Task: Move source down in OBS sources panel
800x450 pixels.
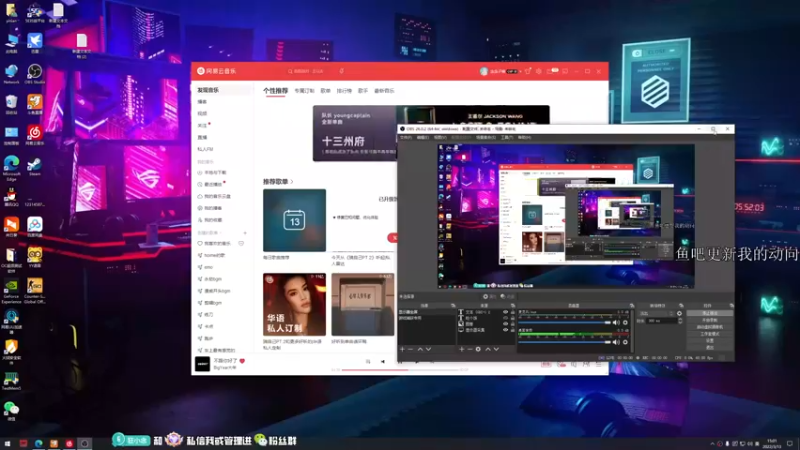Action: tap(496, 349)
